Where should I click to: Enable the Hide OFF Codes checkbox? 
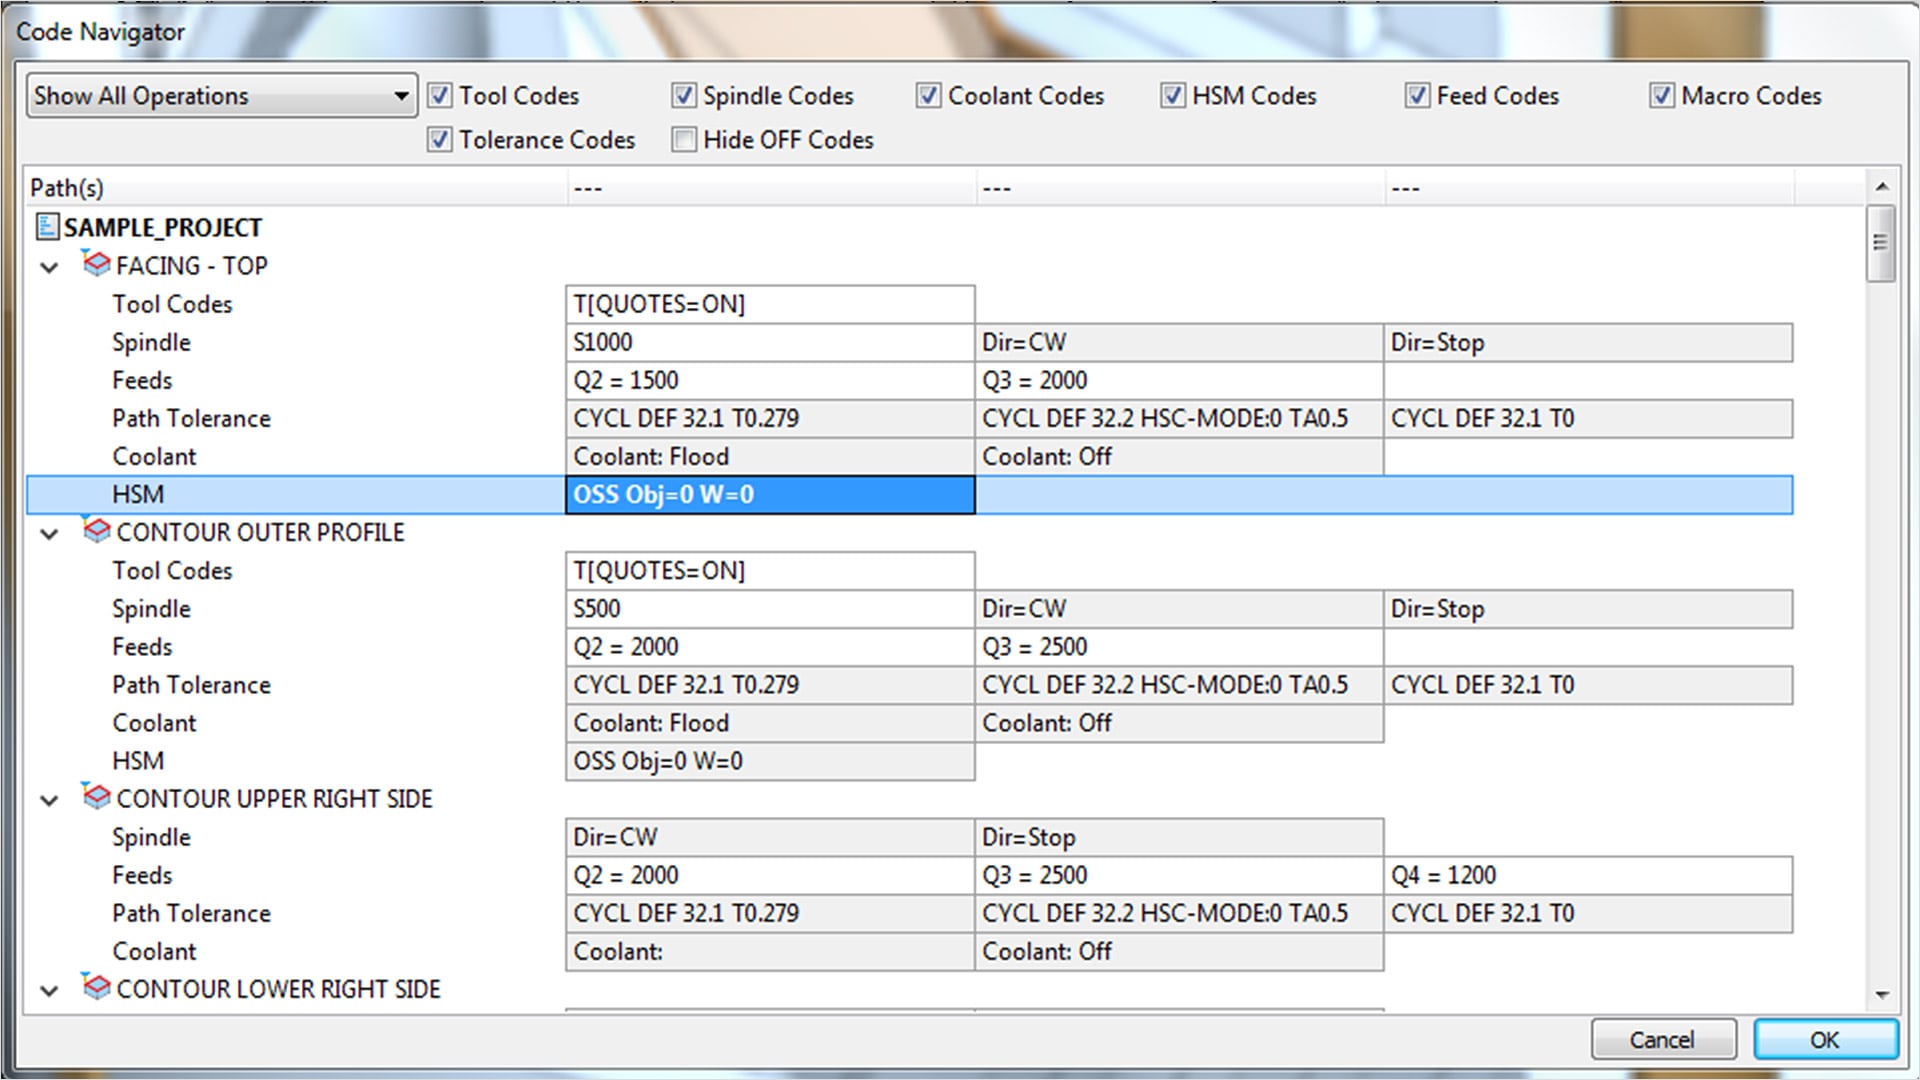(x=684, y=140)
